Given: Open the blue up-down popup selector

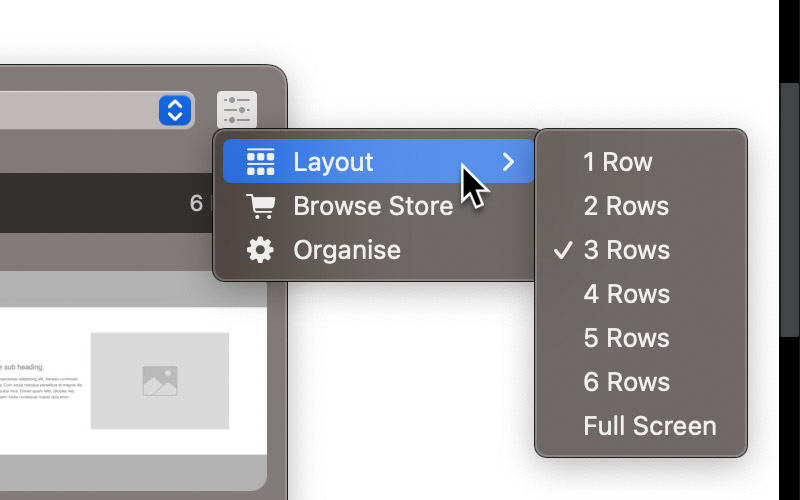Looking at the screenshot, I should [x=175, y=110].
